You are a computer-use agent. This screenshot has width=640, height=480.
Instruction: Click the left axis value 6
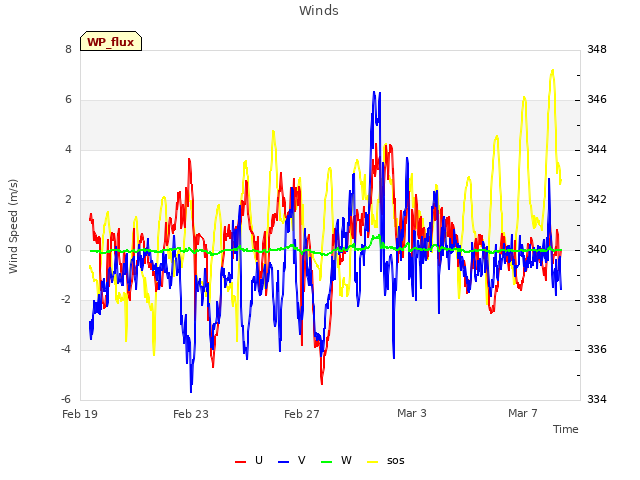(68, 100)
